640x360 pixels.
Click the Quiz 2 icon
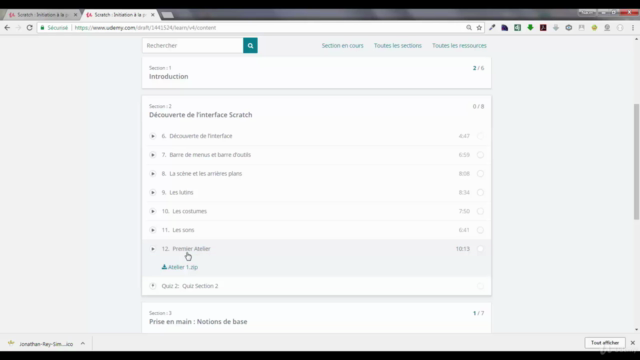pyautogui.click(x=153, y=286)
